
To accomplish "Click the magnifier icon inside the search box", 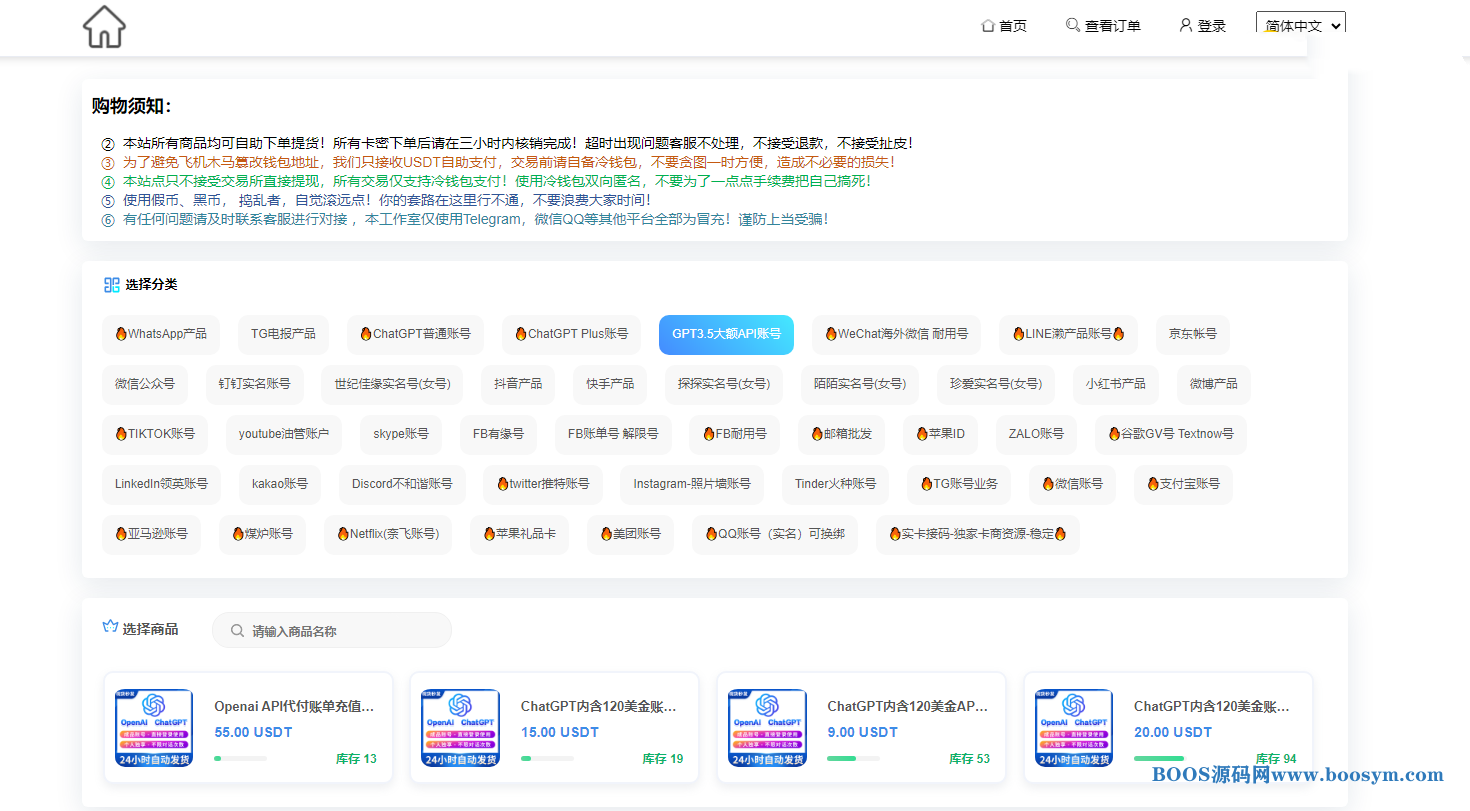I will [x=237, y=630].
